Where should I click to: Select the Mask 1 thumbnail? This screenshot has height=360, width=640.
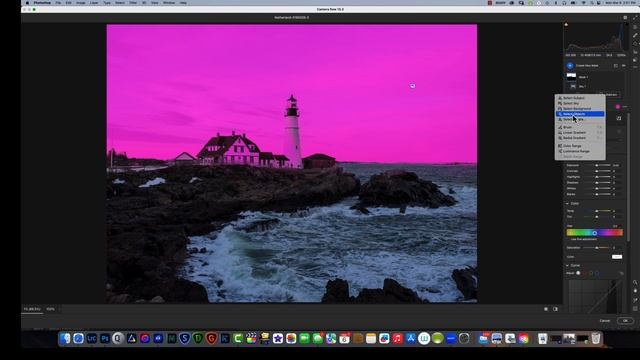pyautogui.click(x=571, y=76)
